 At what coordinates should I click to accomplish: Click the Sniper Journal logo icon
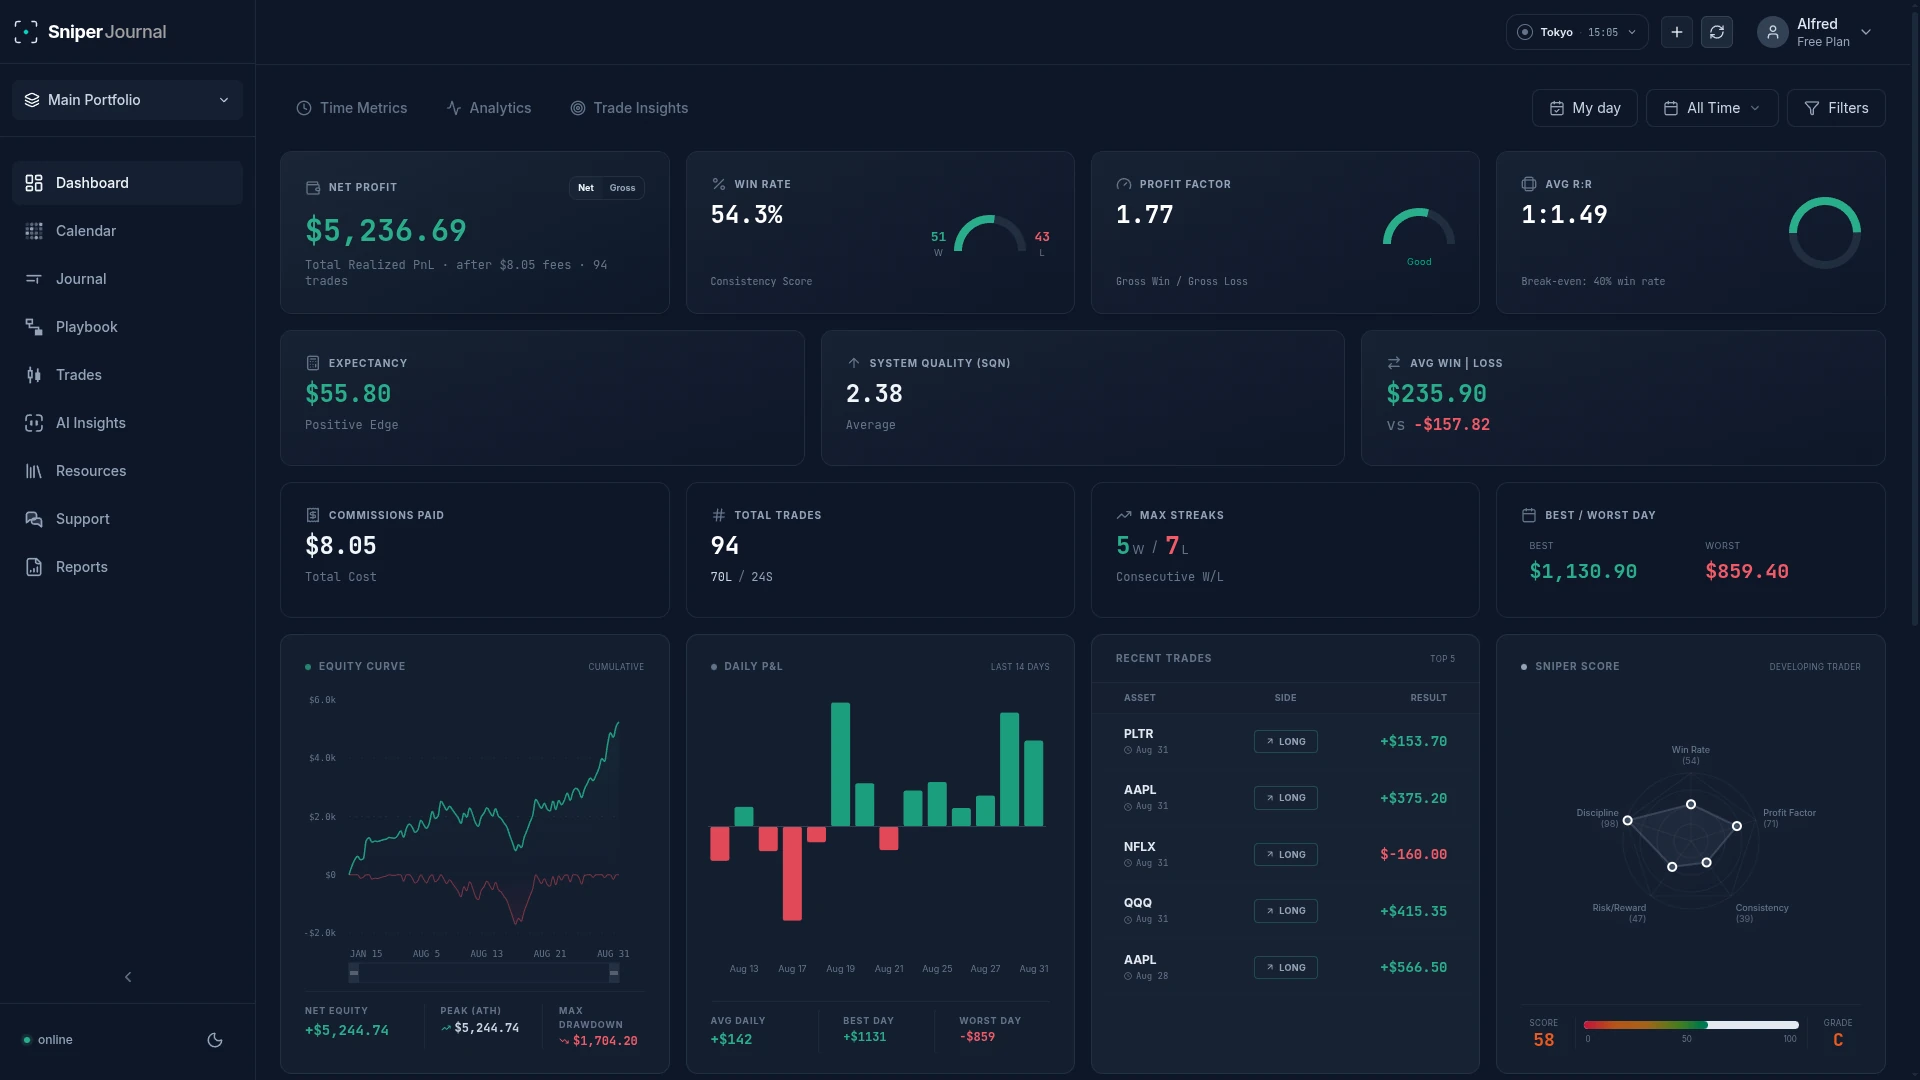tap(26, 32)
